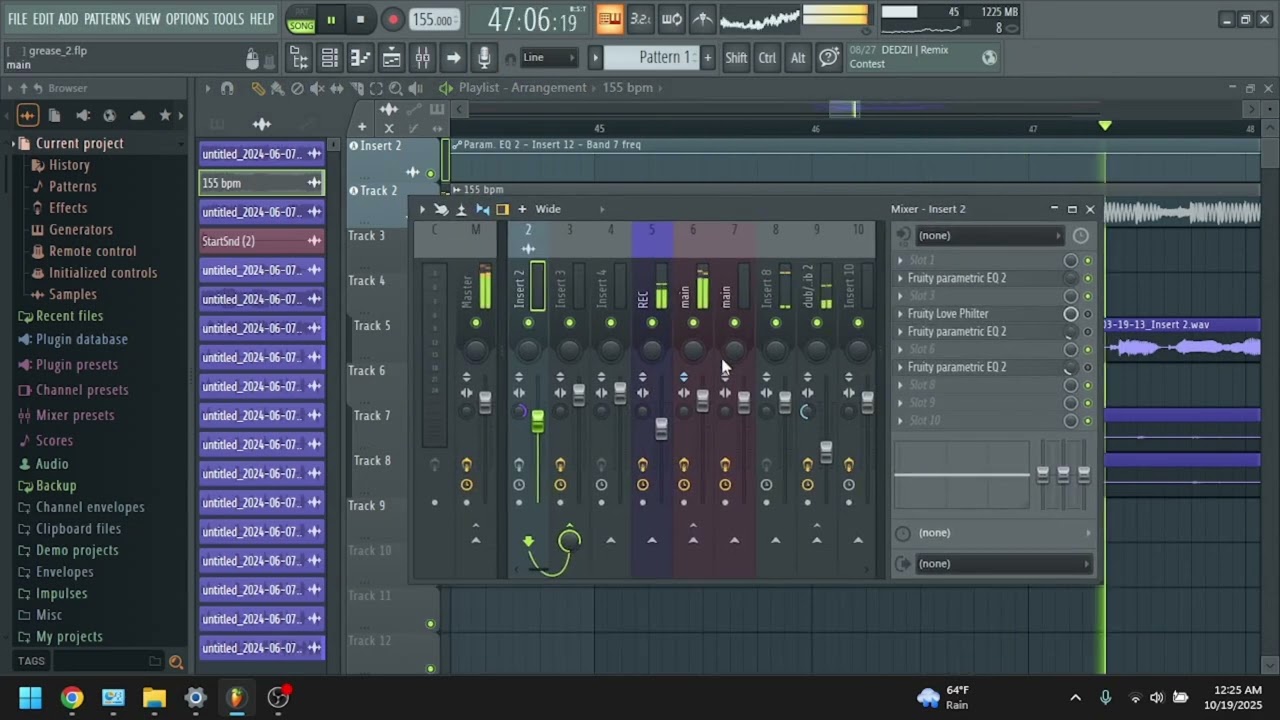Image resolution: width=1280 pixels, height=720 pixels.
Task: Toggle enable light for mixer Slot 1
Action: (1088, 261)
